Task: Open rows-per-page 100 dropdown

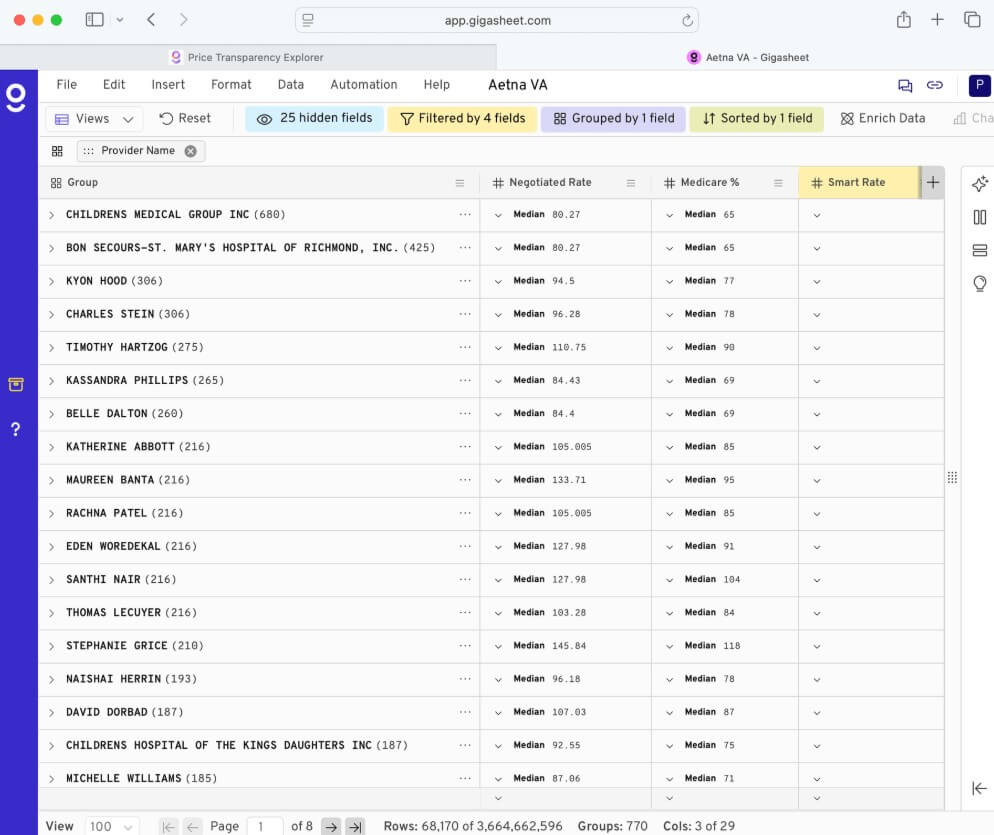Action: [112, 826]
